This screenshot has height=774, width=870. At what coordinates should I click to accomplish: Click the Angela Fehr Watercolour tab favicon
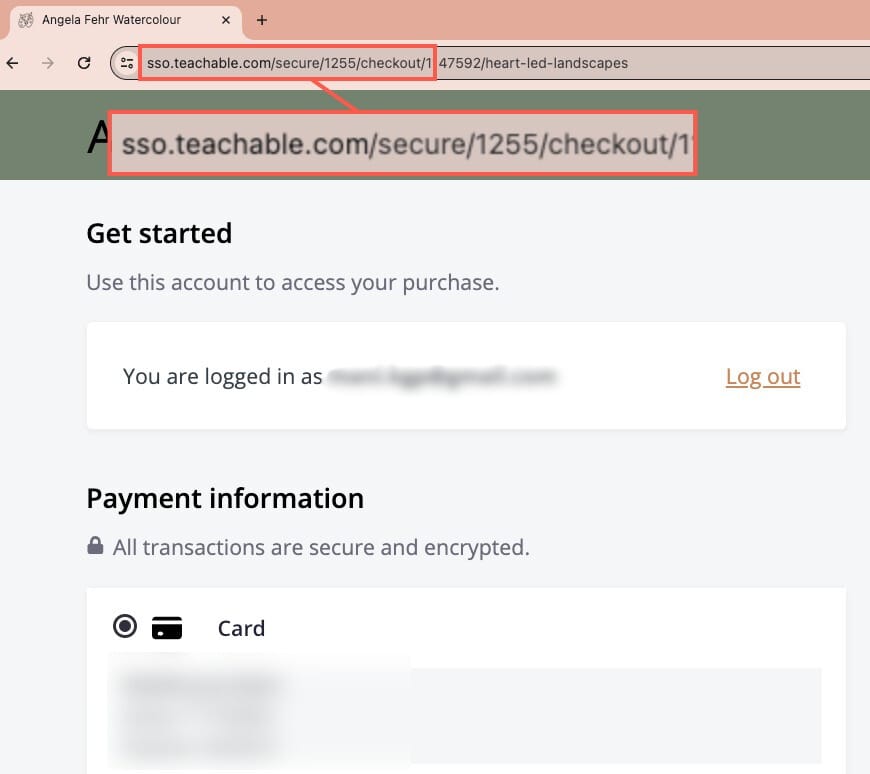(x=26, y=20)
